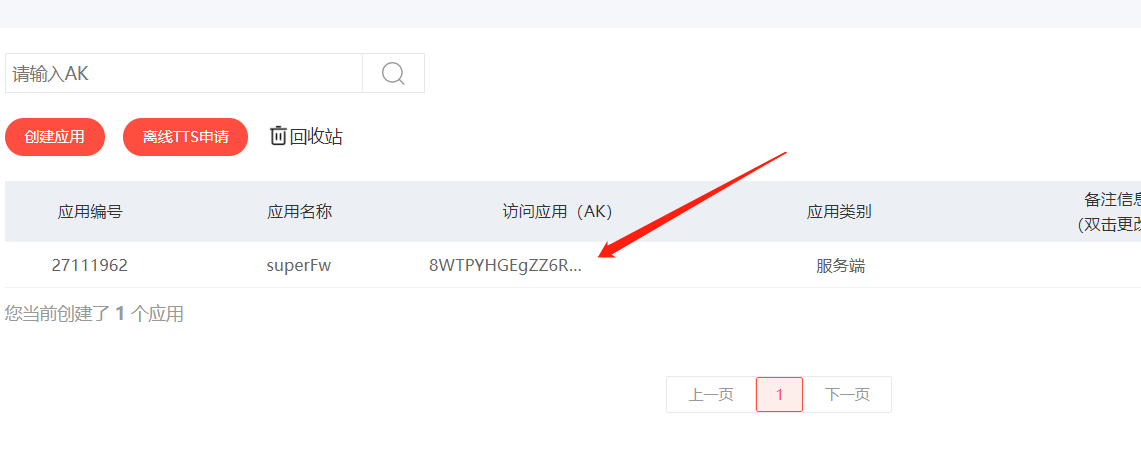1141x458 pixels.
Task: Focus the 请输入AK search field
Action: [183, 73]
